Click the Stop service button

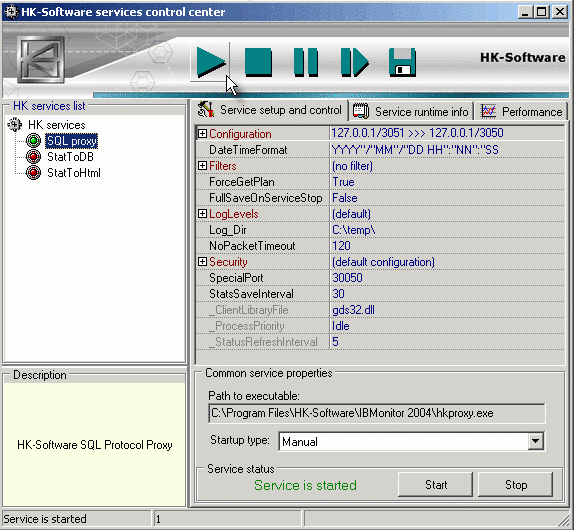pos(515,485)
